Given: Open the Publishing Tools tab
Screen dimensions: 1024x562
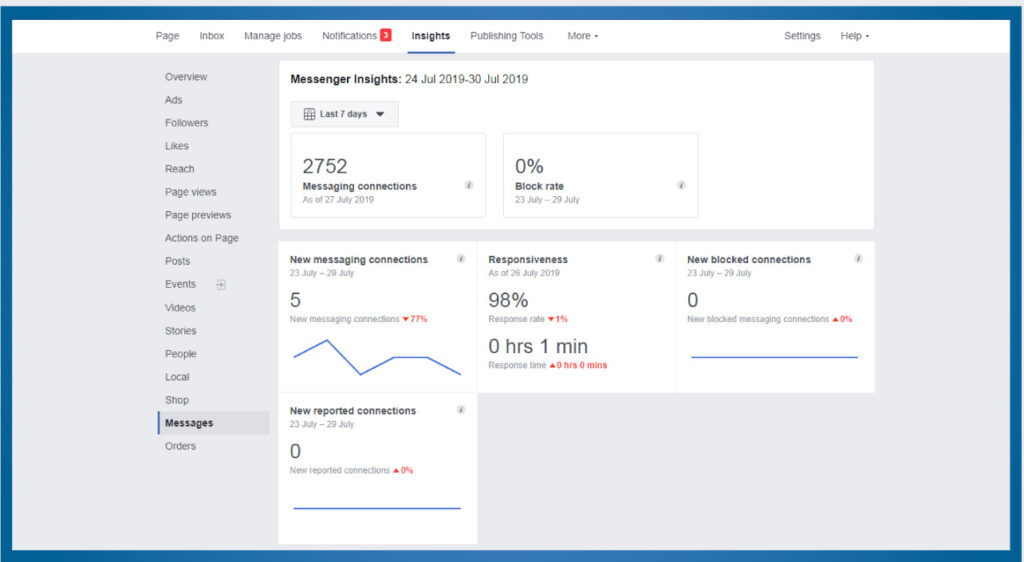Looking at the screenshot, I should pos(507,36).
